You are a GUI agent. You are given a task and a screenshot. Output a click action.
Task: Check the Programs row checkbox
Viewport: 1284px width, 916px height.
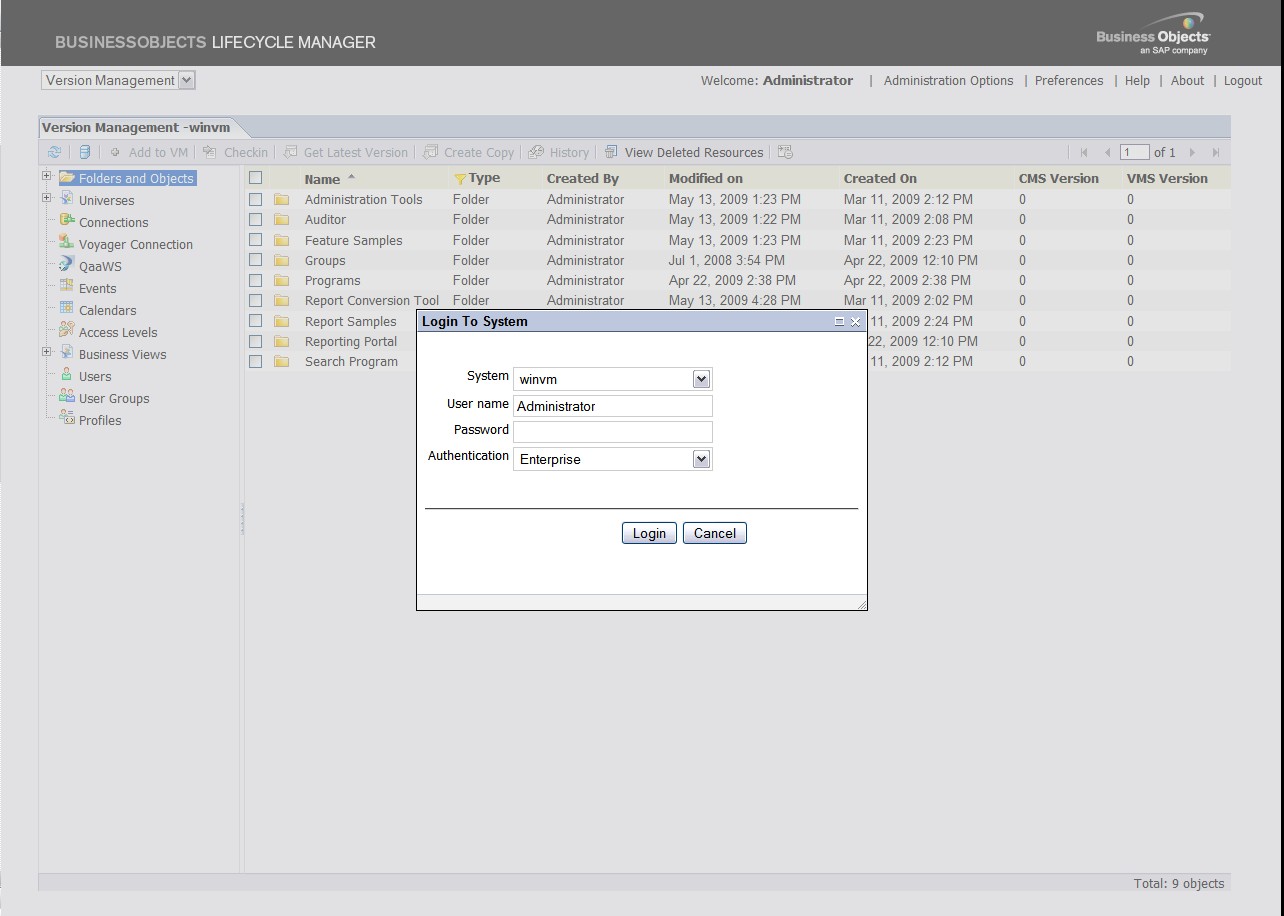(255, 280)
